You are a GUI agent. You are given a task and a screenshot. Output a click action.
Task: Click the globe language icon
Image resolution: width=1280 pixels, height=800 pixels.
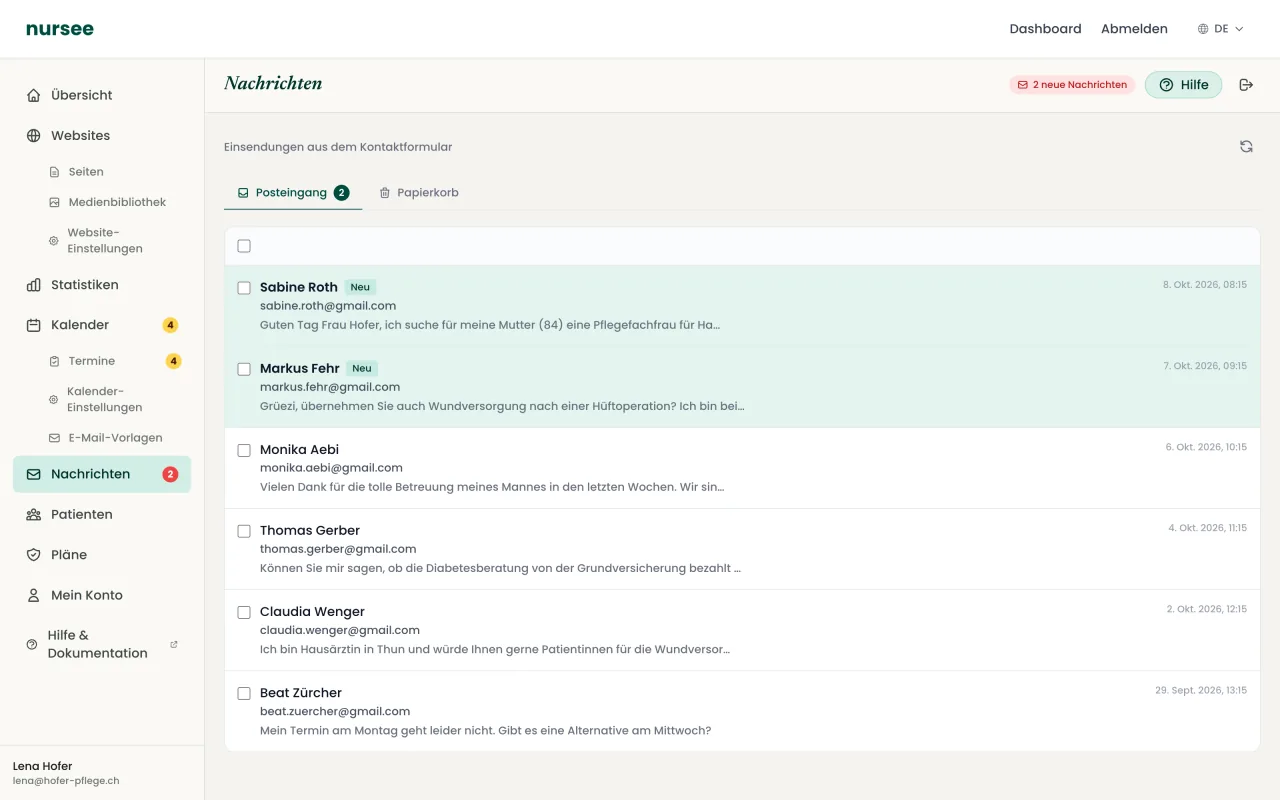(x=1203, y=29)
